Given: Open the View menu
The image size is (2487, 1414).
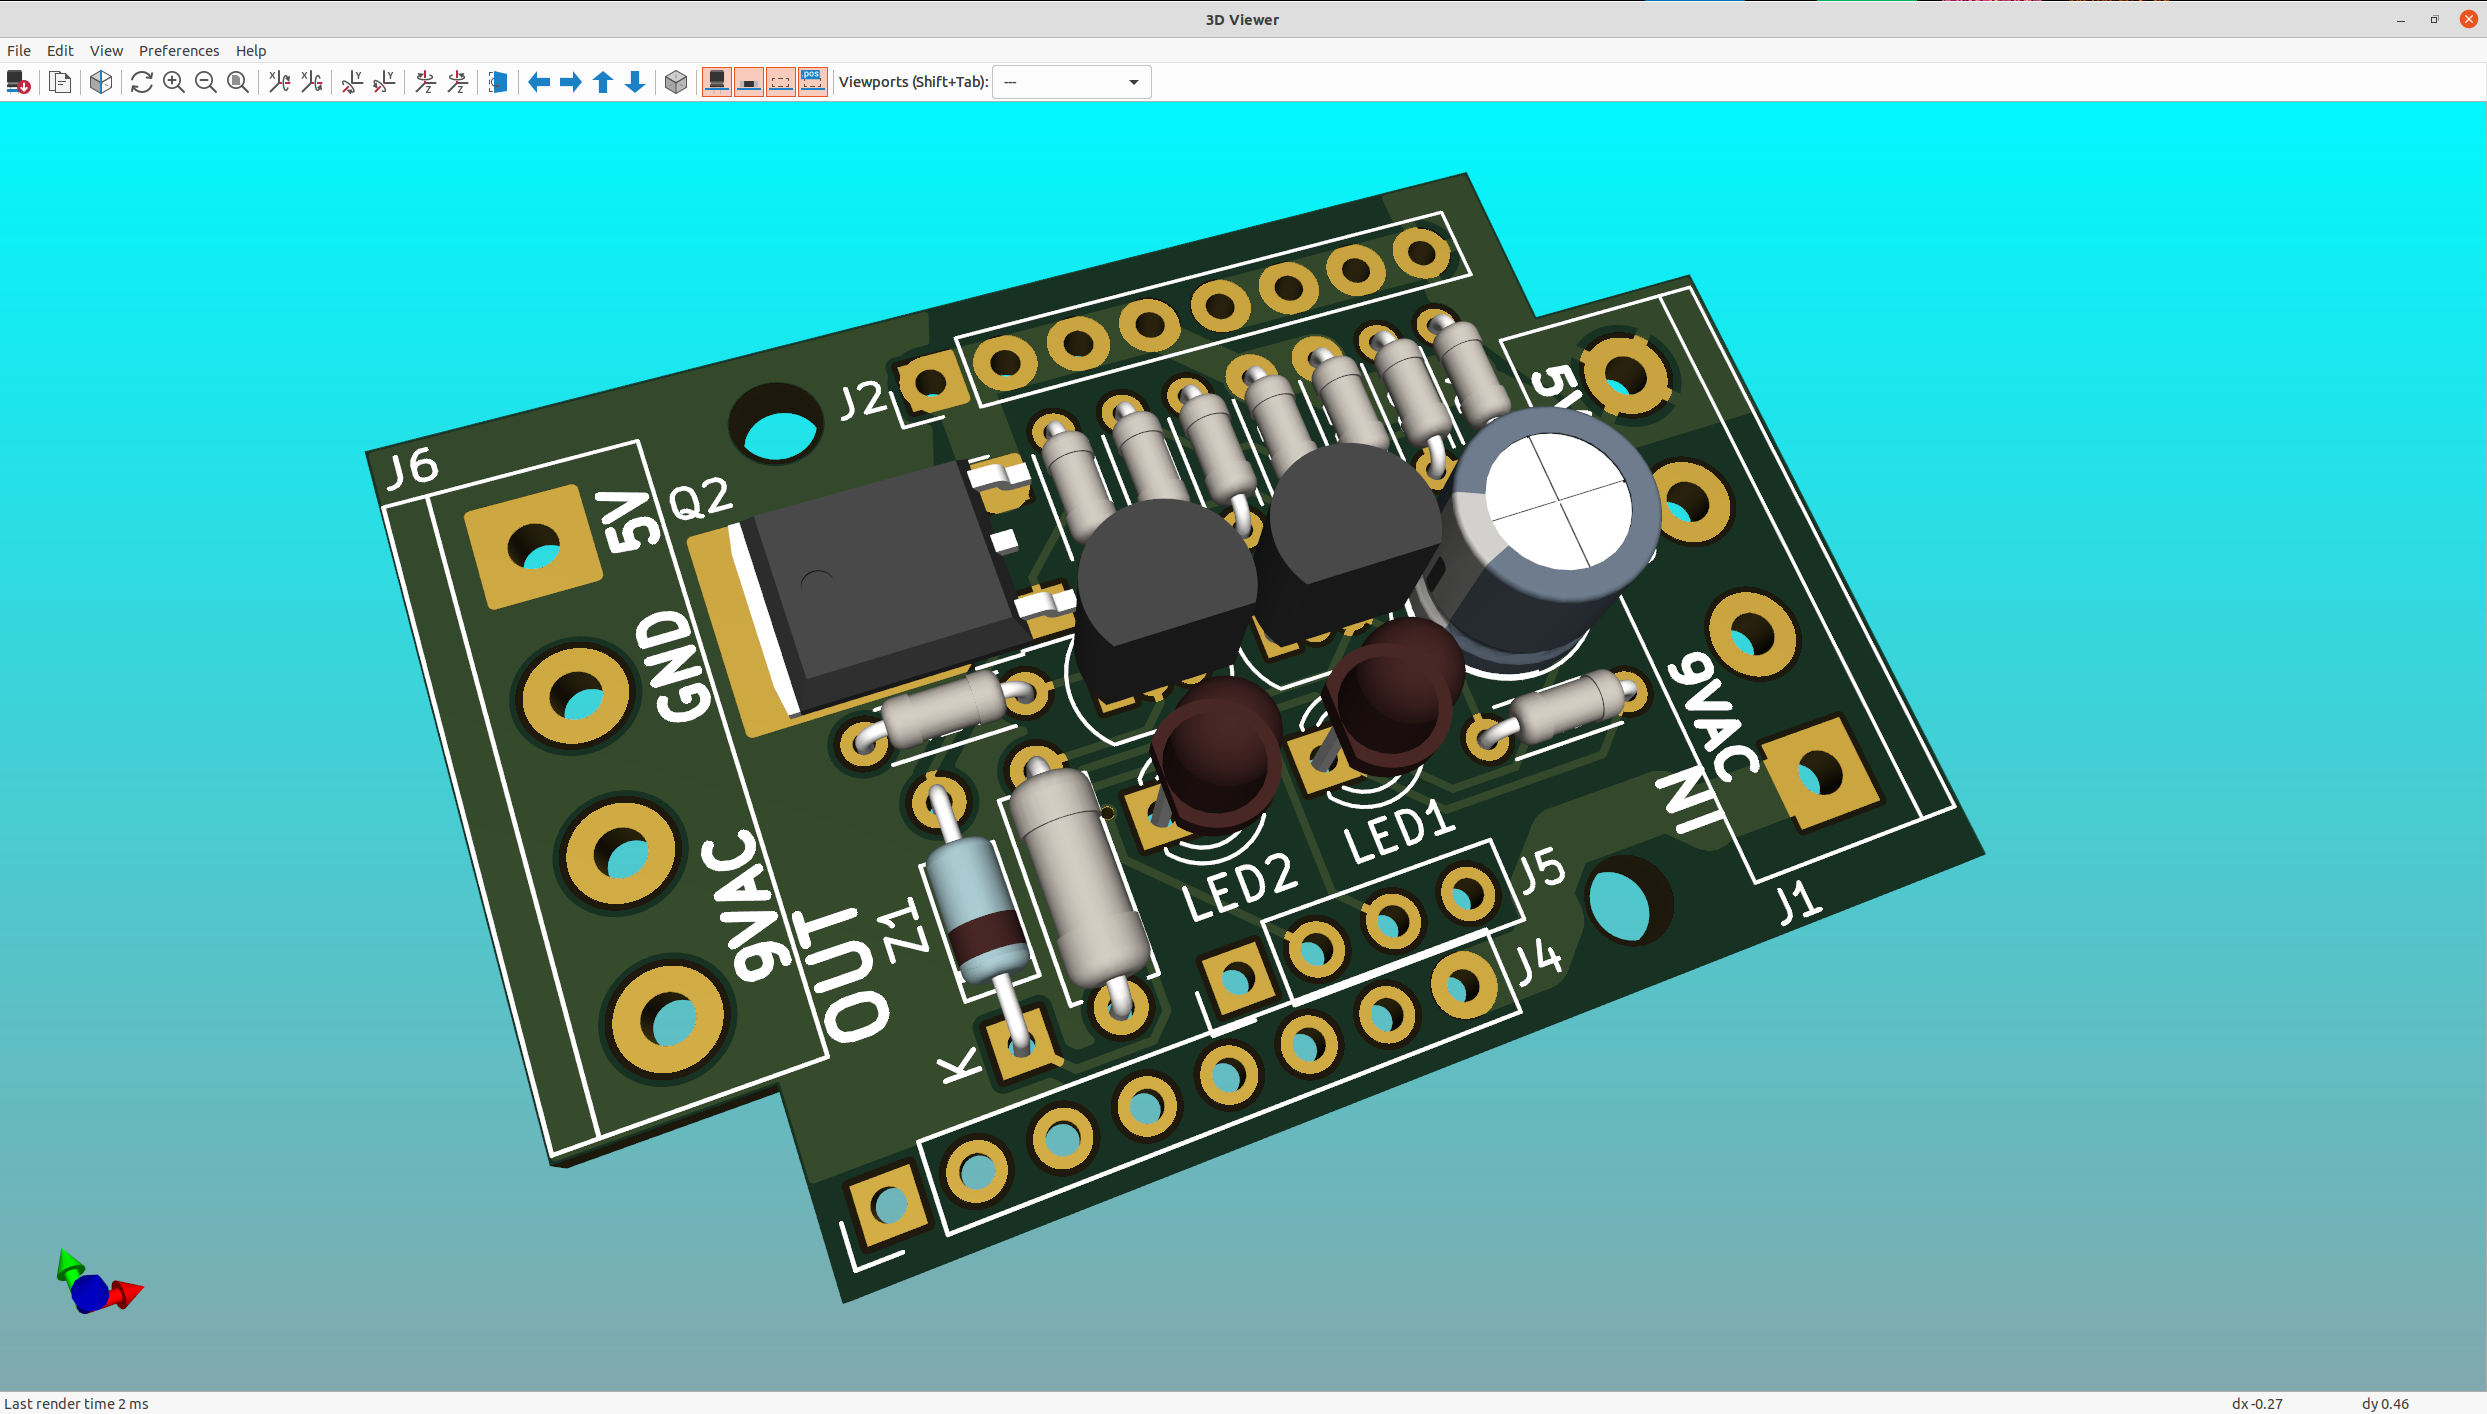Looking at the screenshot, I should 106,51.
